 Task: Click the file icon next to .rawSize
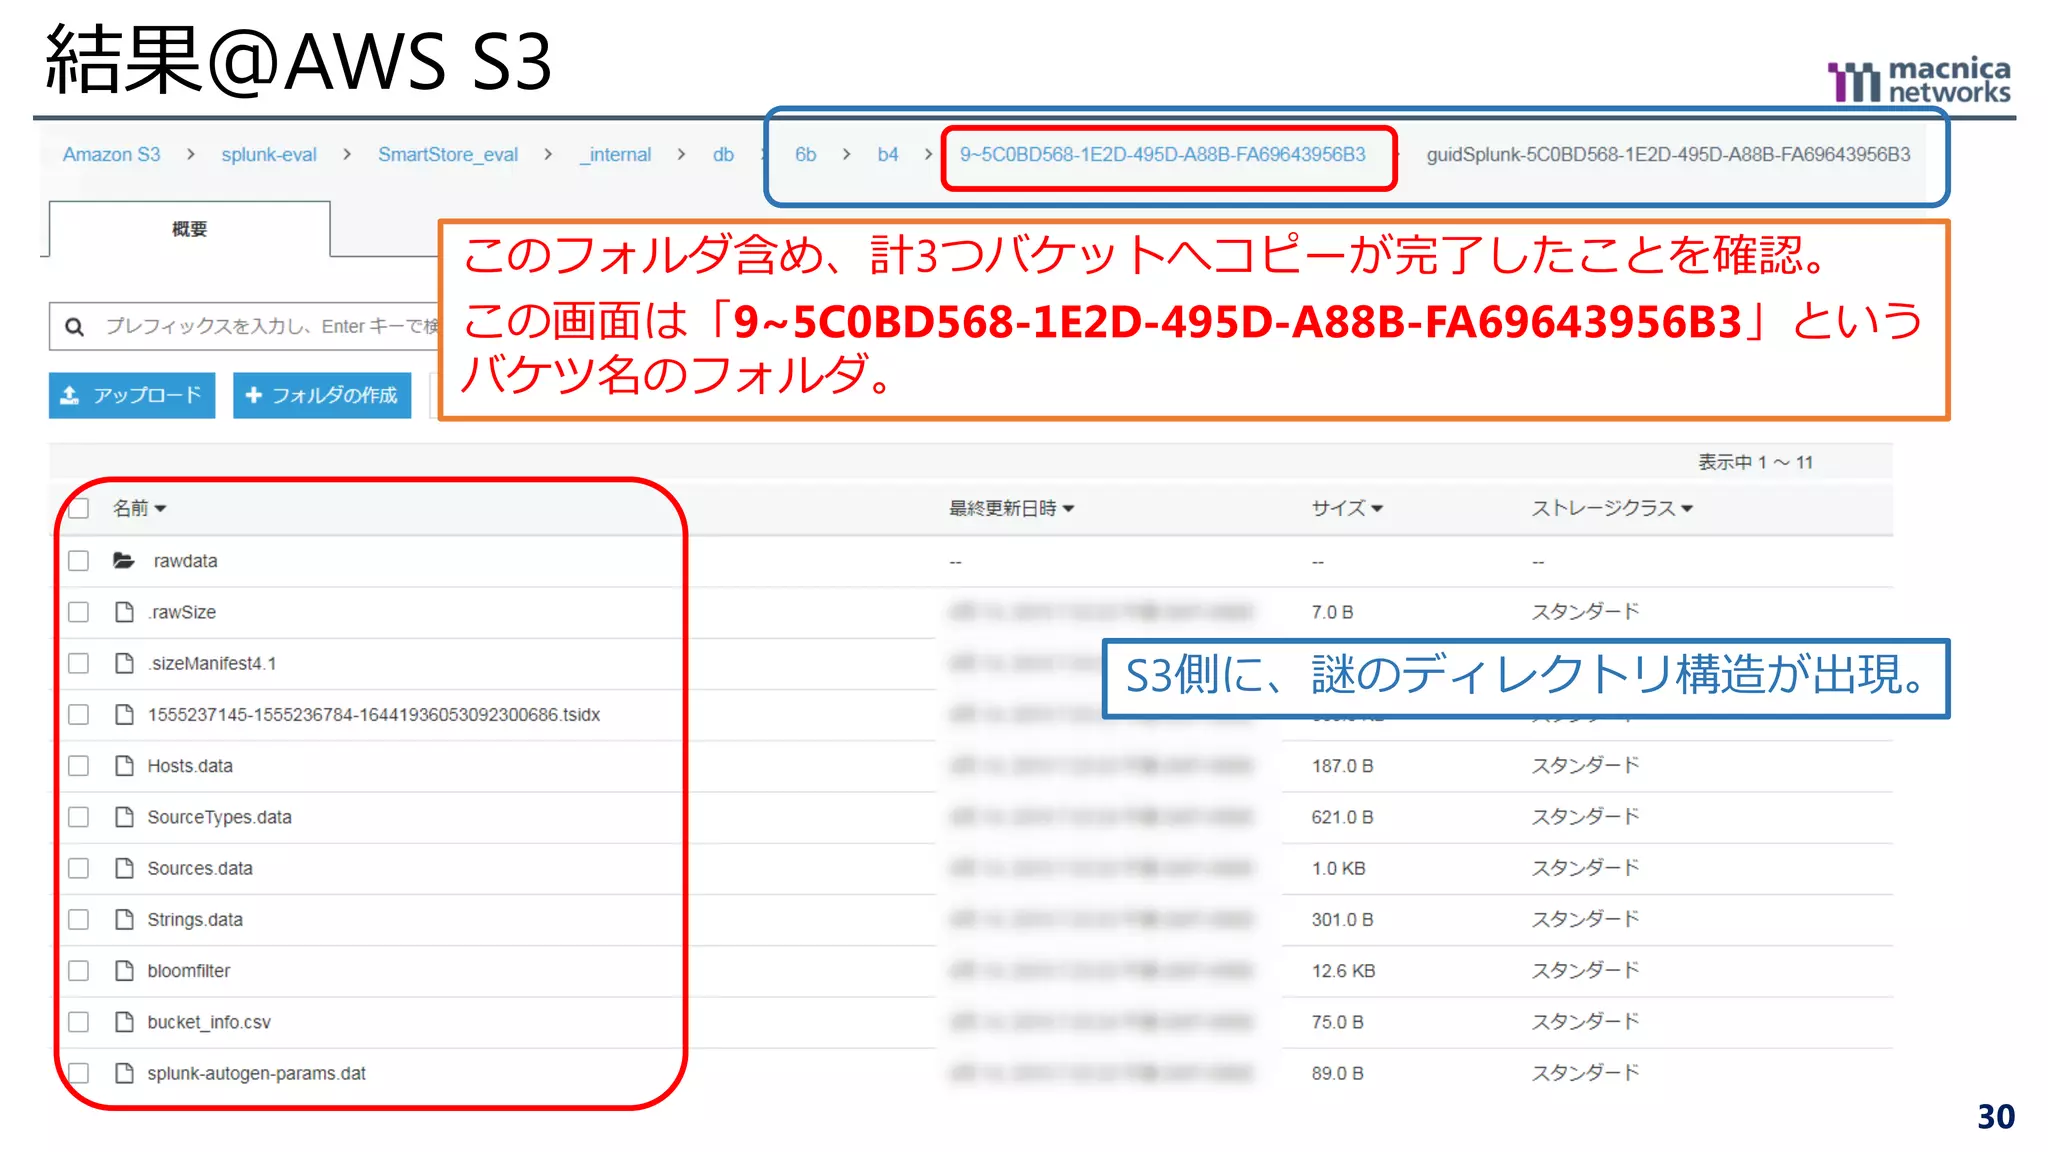click(x=125, y=612)
